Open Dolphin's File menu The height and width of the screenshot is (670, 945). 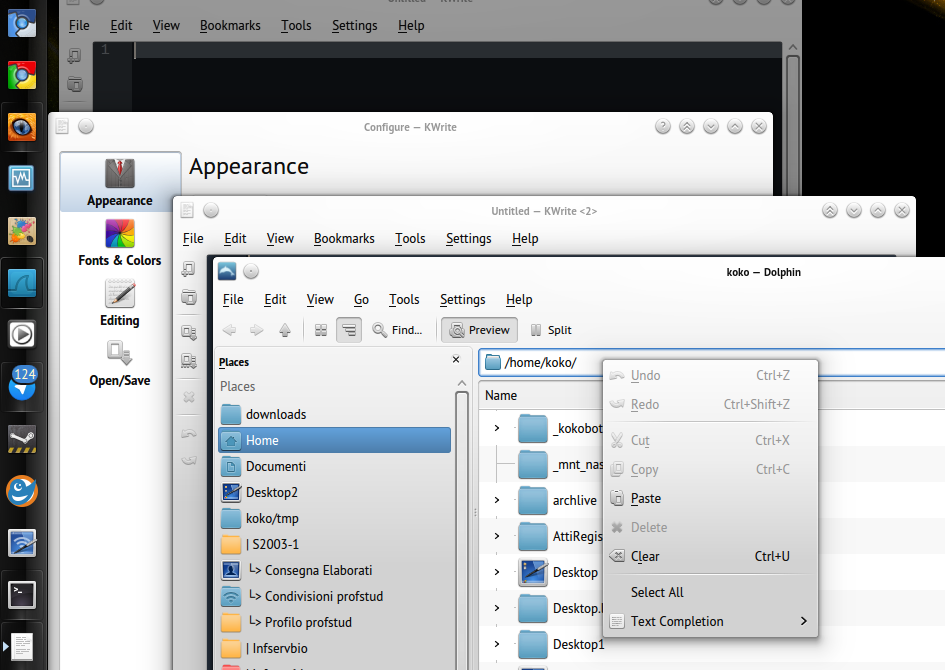point(233,299)
